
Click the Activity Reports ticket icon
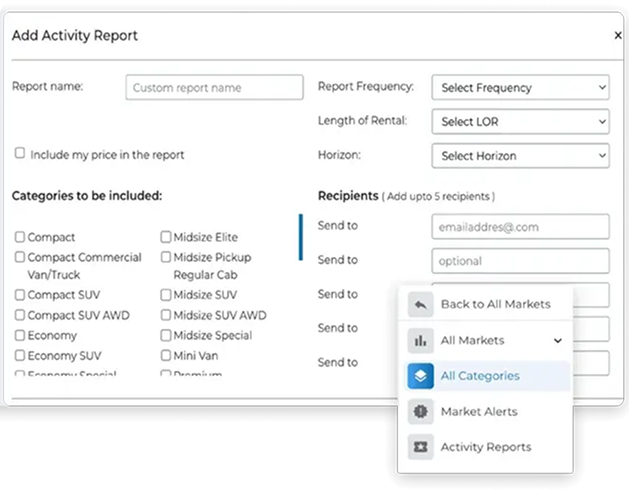(x=420, y=446)
